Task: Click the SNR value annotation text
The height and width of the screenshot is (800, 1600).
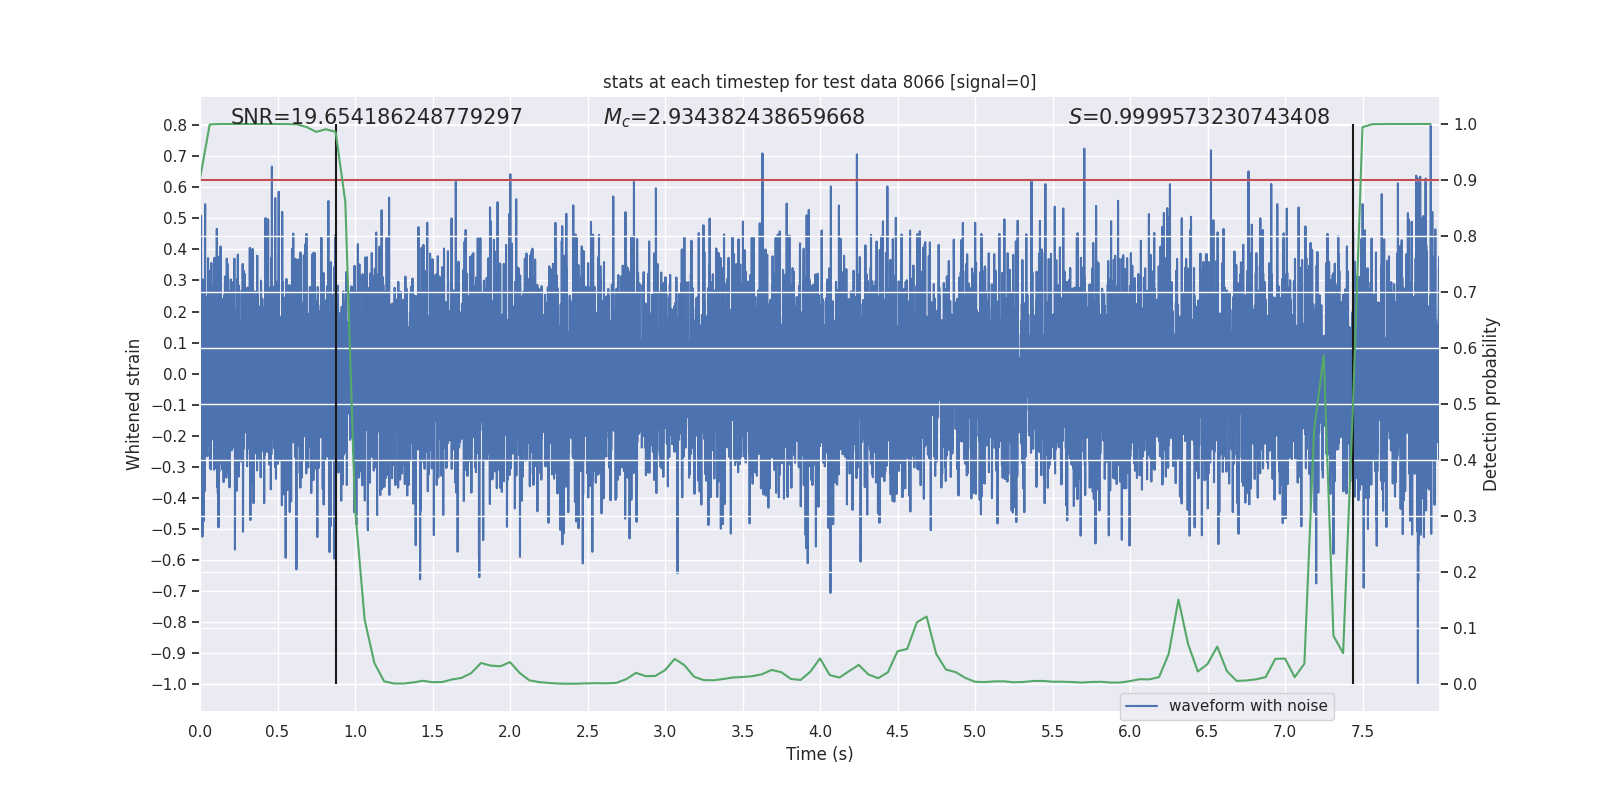Action: coord(376,117)
